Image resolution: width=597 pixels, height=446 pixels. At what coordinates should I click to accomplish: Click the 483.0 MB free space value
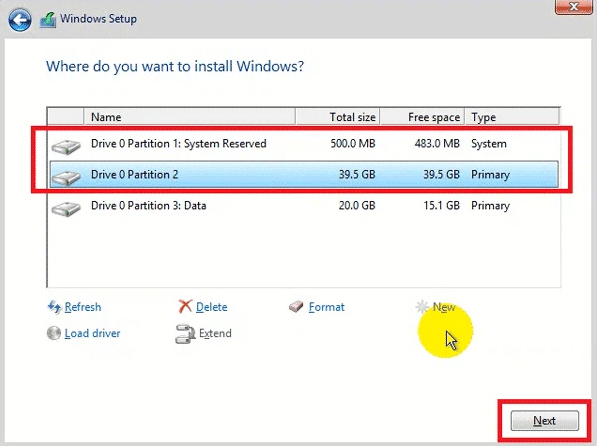pos(437,144)
